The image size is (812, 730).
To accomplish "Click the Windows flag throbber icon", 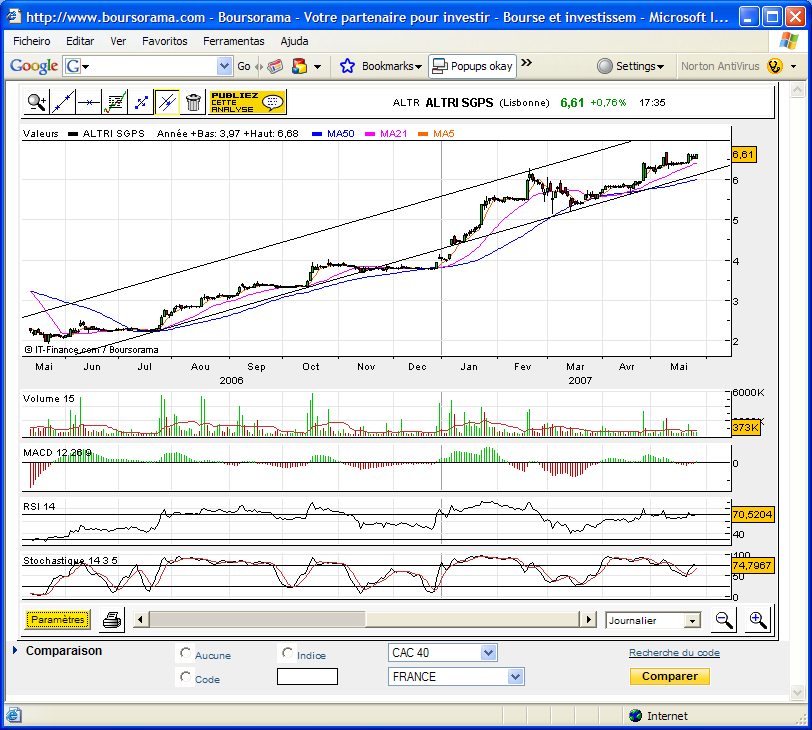I will pos(788,41).
